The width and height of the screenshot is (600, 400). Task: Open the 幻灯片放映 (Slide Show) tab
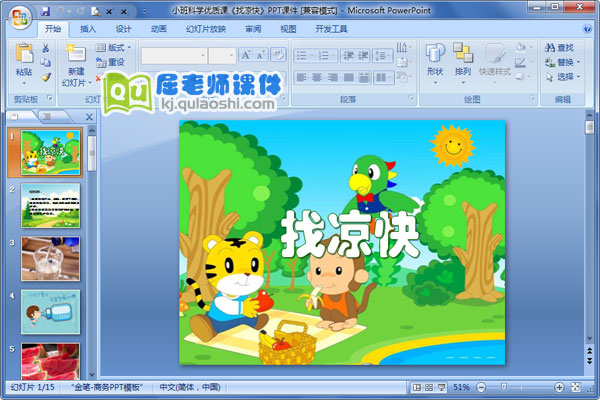coord(206,29)
